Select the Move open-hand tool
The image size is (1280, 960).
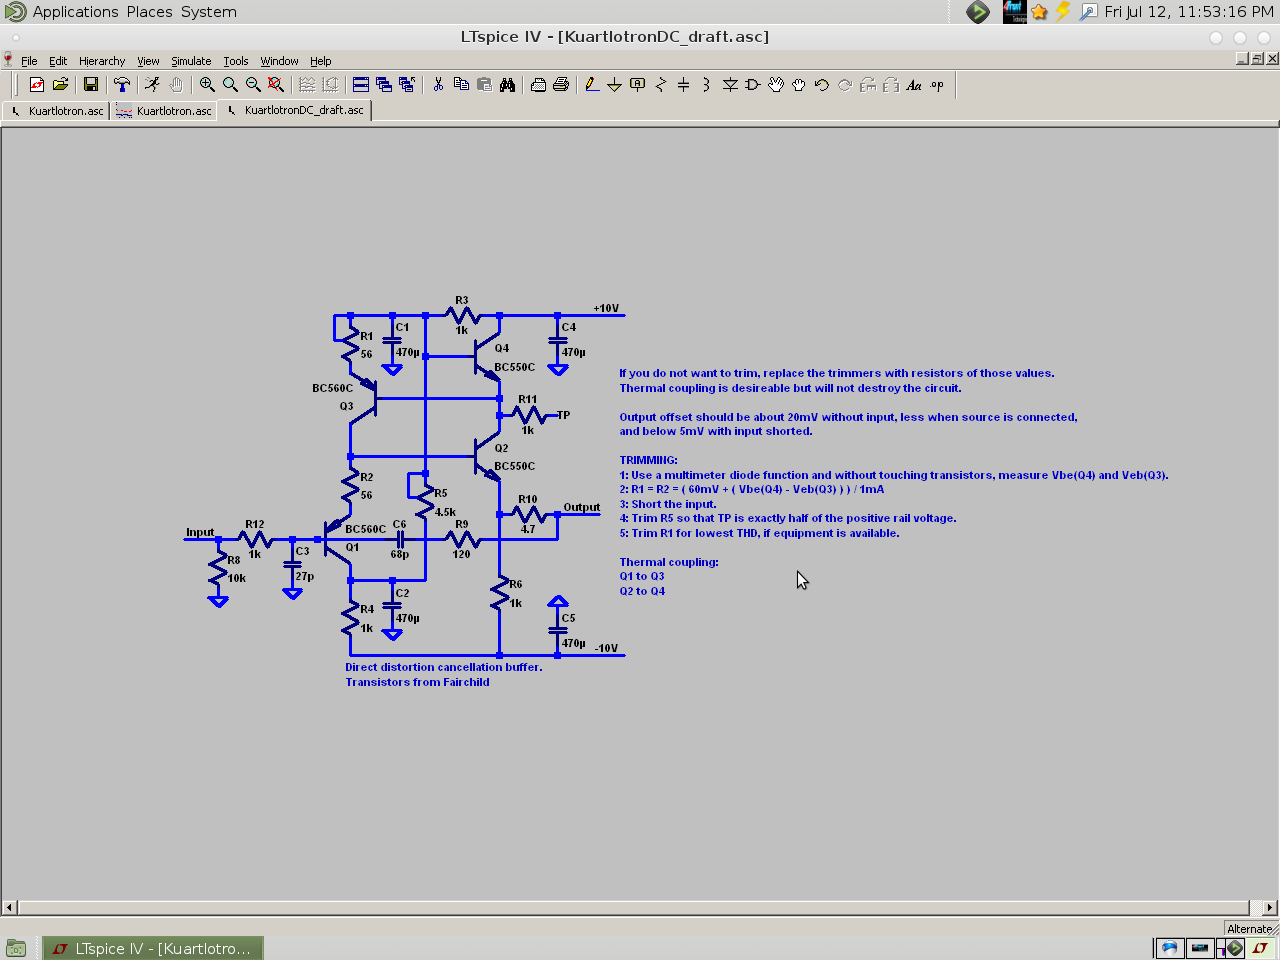pos(776,85)
